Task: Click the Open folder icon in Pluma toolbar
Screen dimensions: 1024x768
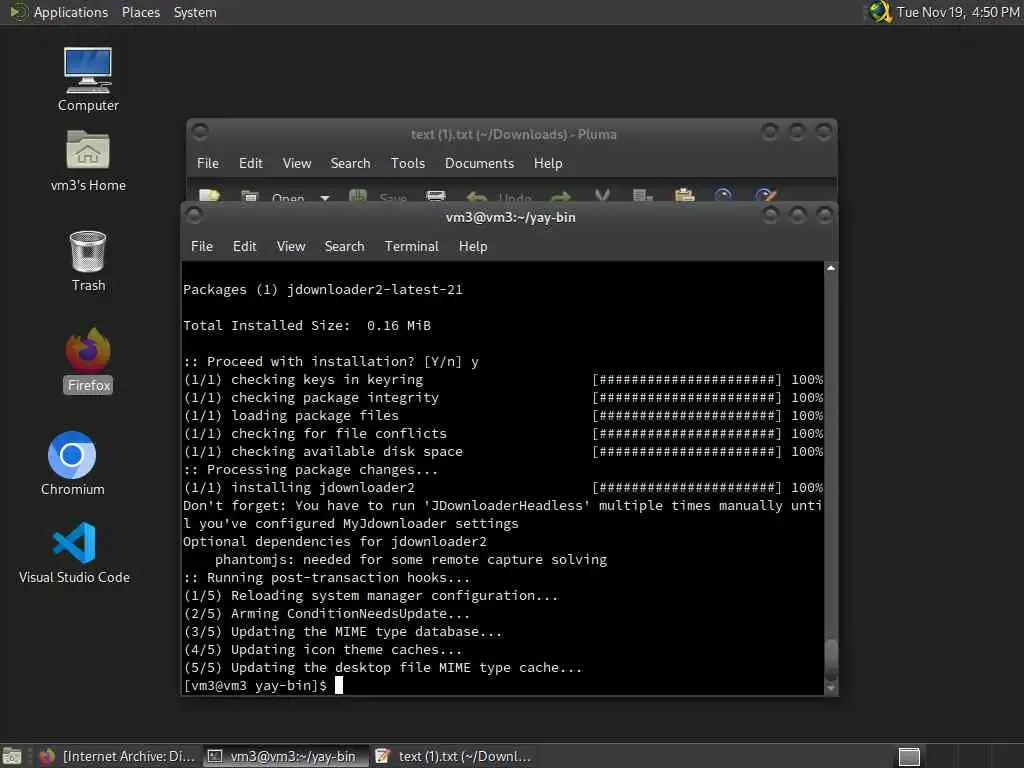Action: point(249,195)
